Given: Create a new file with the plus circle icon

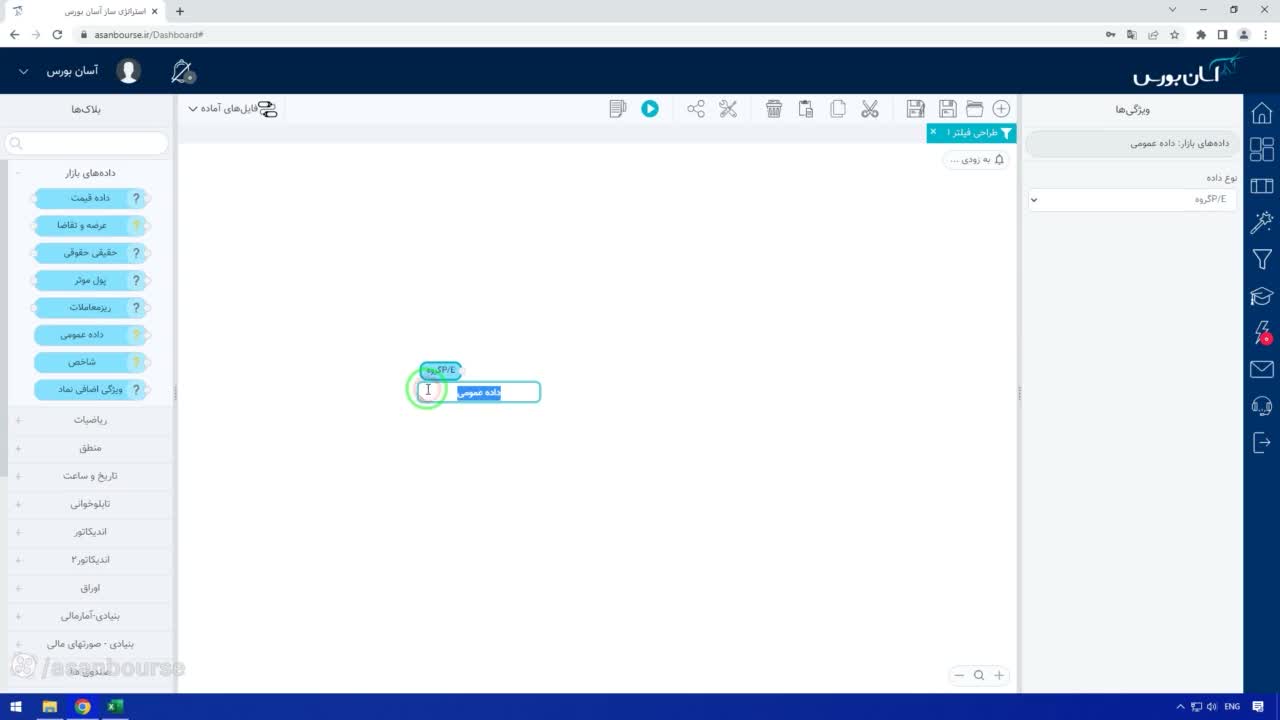Looking at the screenshot, I should 1001,108.
